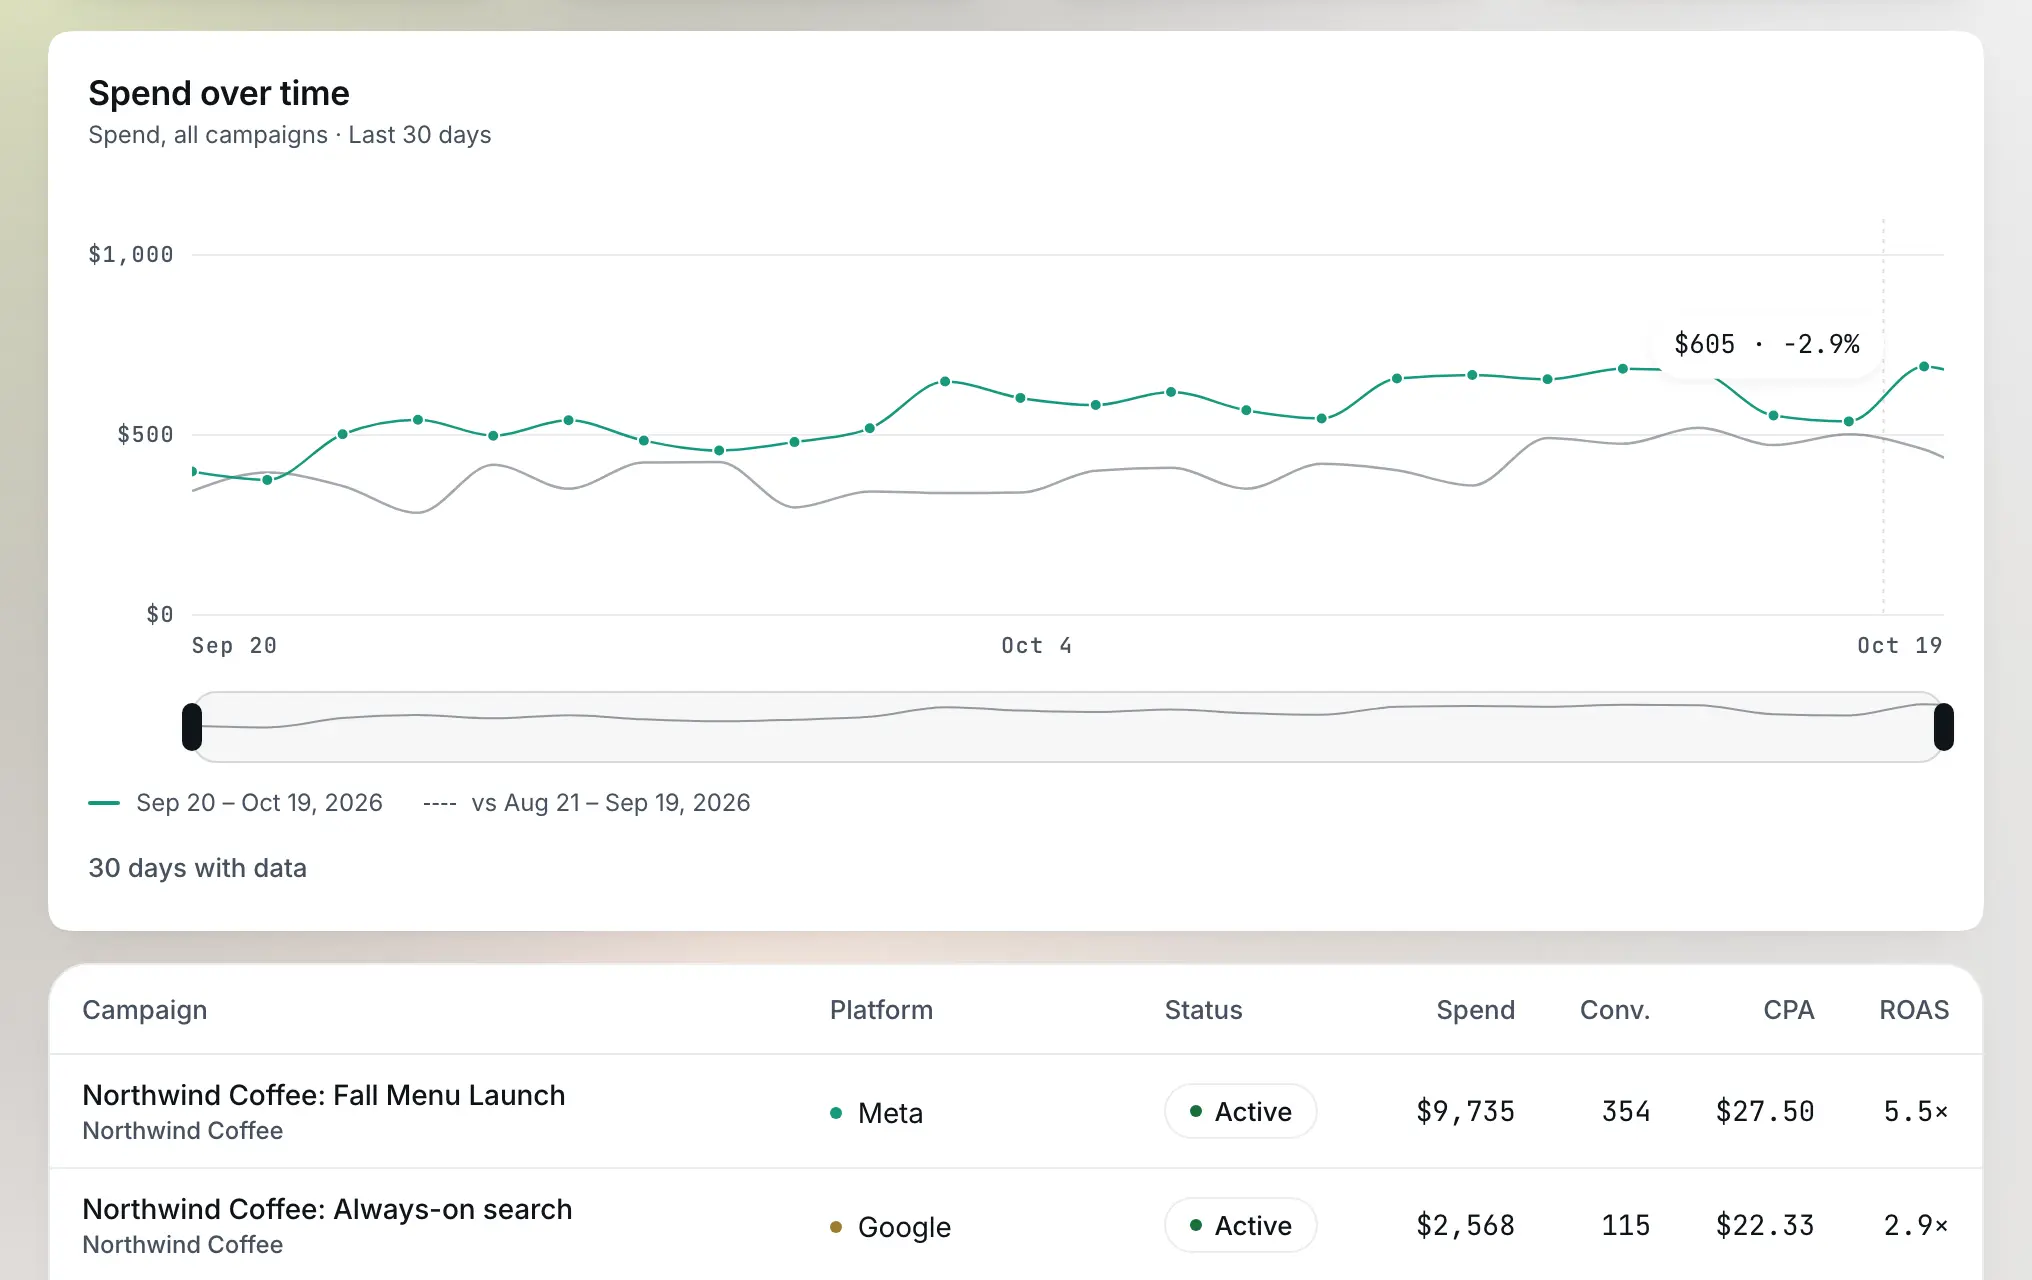This screenshot has width=2032, height=1280.
Task: Open Northwind Coffee: Always-on search campaign
Action: 327,1209
